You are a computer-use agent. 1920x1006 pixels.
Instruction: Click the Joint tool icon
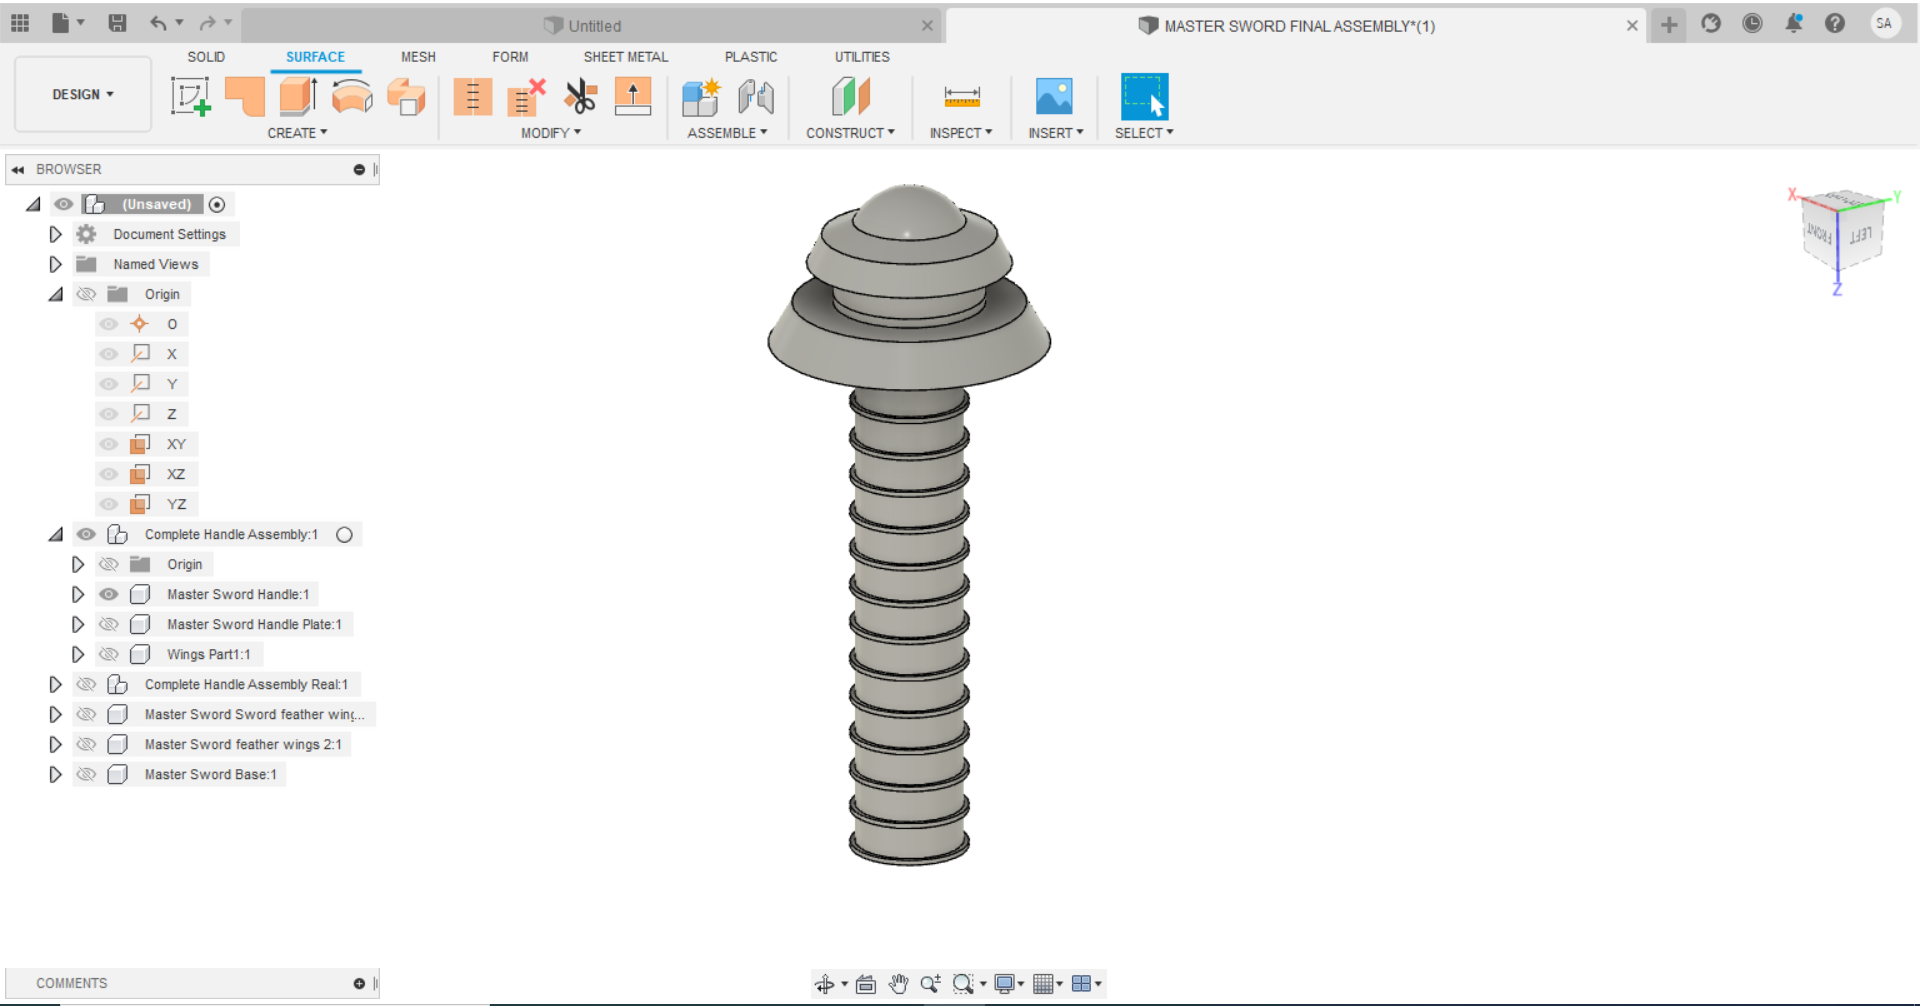(756, 97)
